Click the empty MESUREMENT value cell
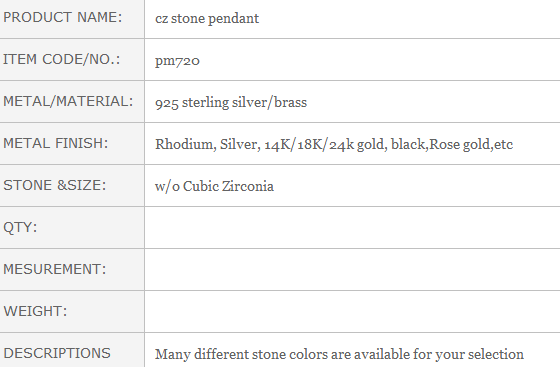This screenshot has width=560, height=367. pyautogui.click(x=352, y=270)
